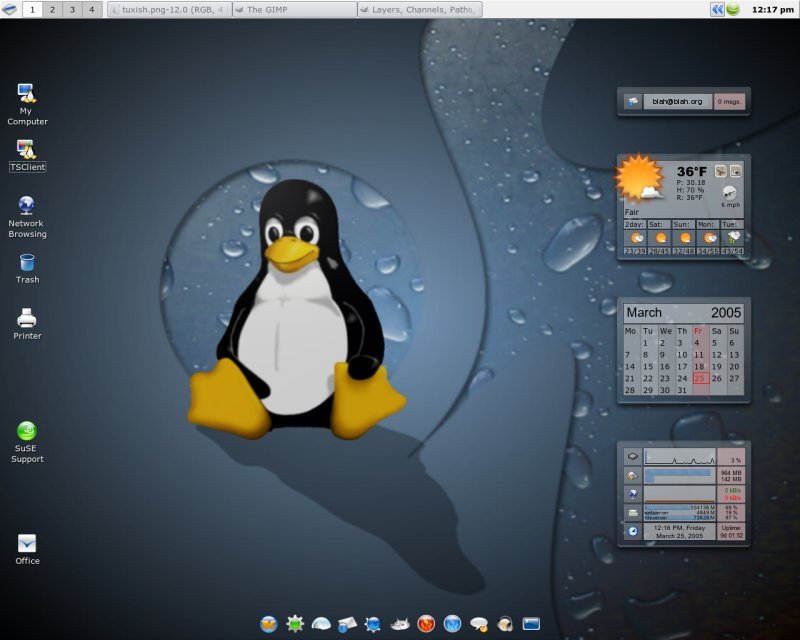Select Tue forecast icon in weather widget
The height and width of the screenshot is (640, 800).
733,238
